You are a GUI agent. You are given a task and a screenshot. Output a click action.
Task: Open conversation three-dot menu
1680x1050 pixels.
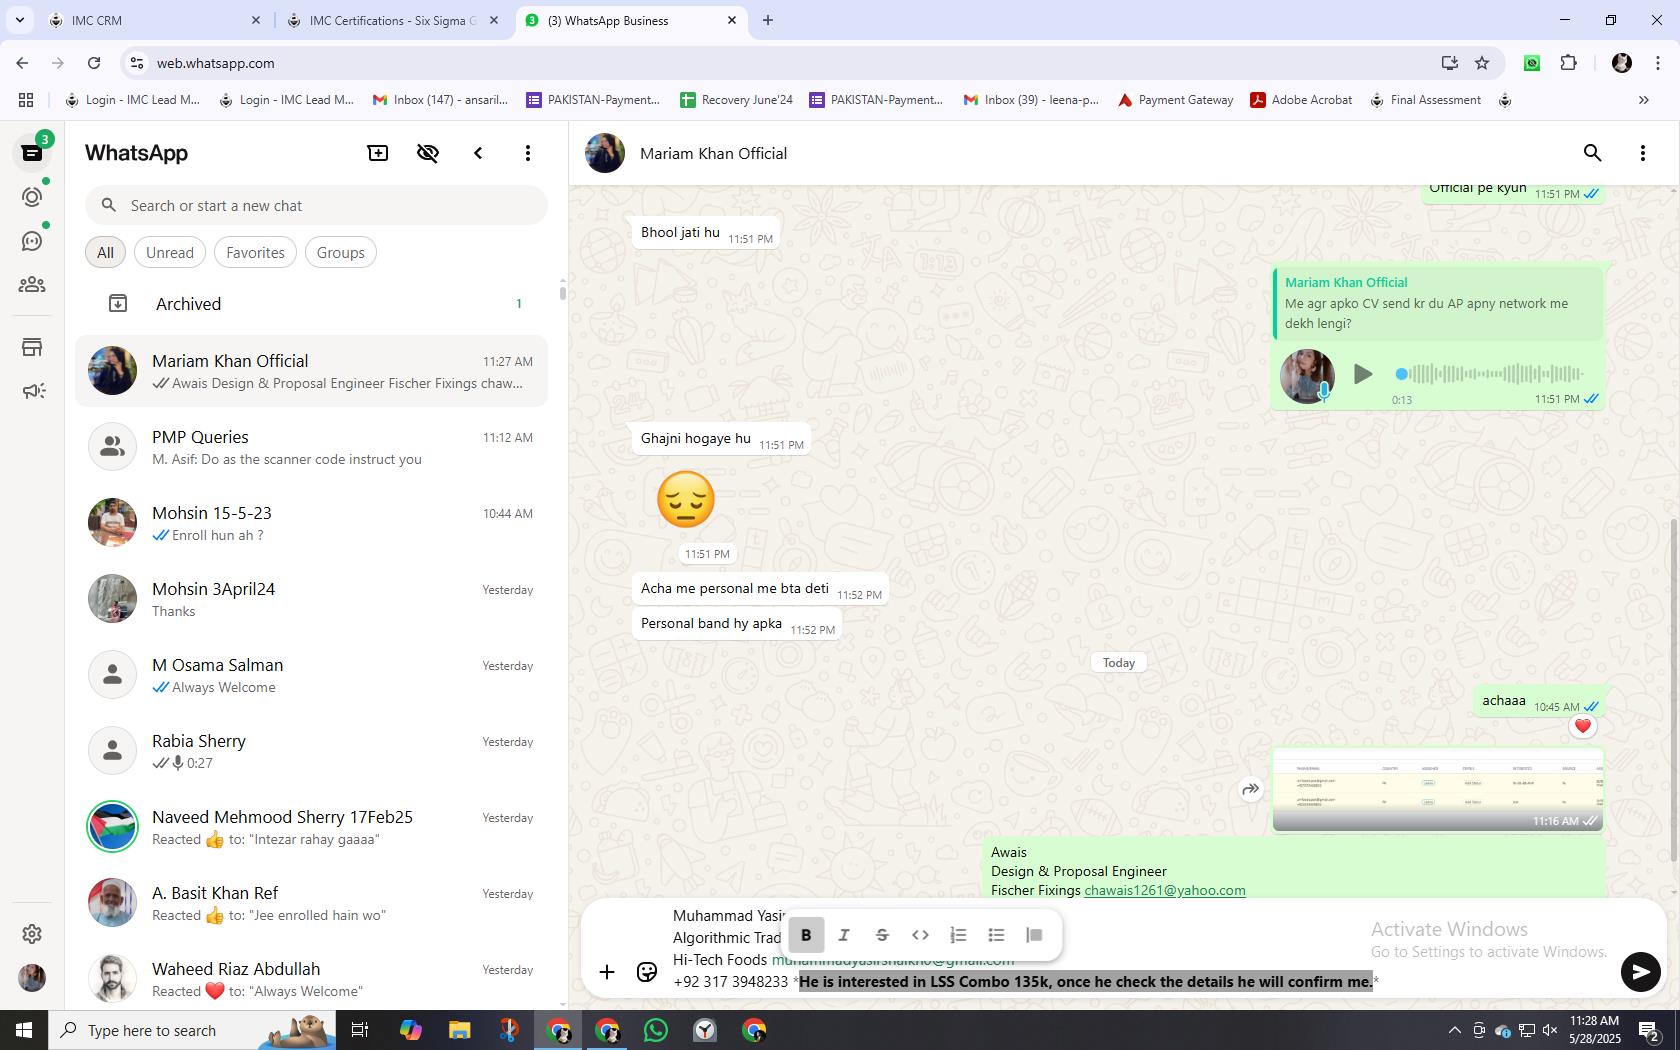(1642, 153)
